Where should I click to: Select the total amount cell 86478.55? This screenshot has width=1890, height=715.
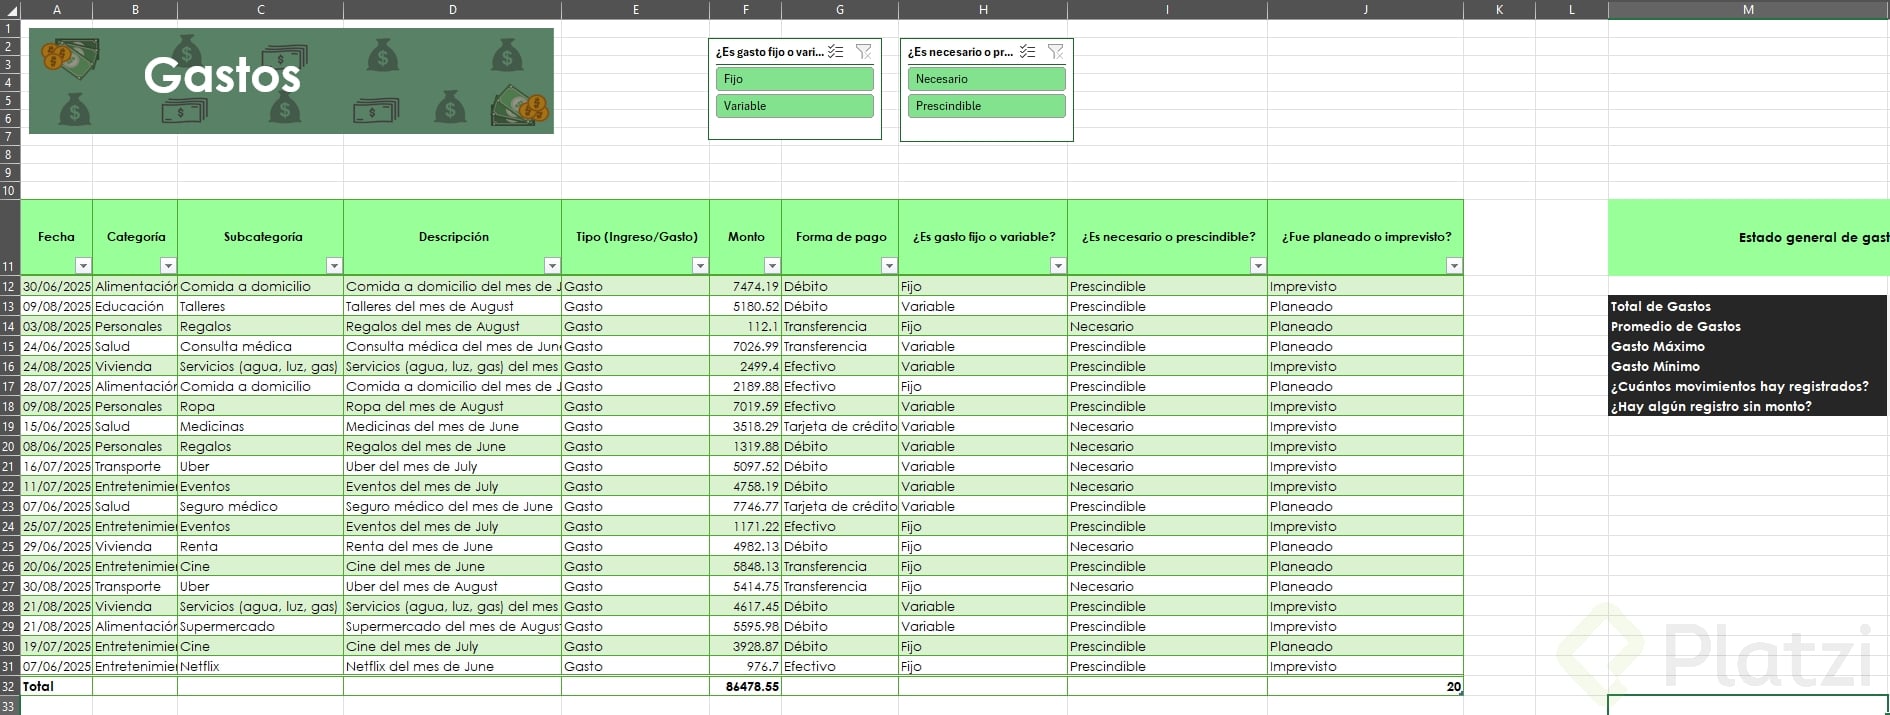(x=746, y=686)
